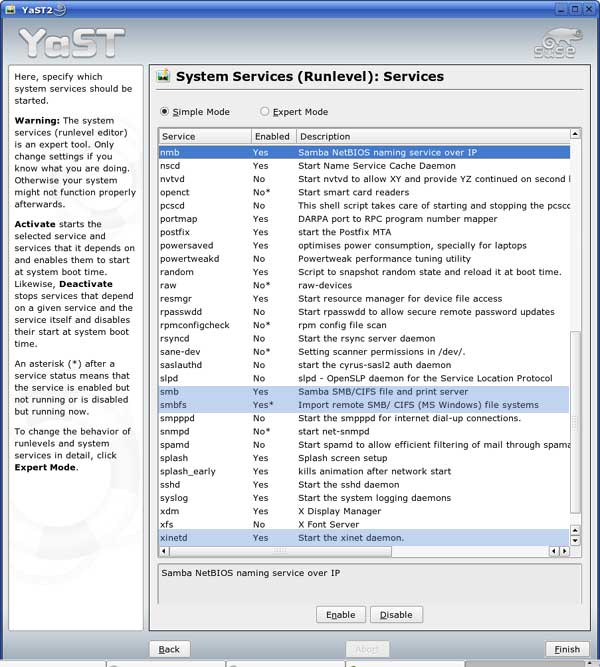Click 'No*' status in snmpd row

261,431
